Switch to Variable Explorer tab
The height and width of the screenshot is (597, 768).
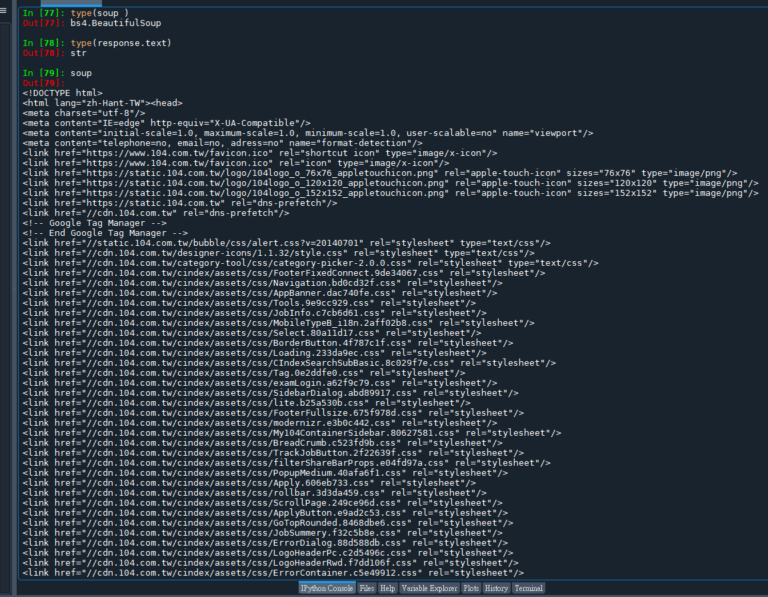pyautogui.click(x=428, y=589)
